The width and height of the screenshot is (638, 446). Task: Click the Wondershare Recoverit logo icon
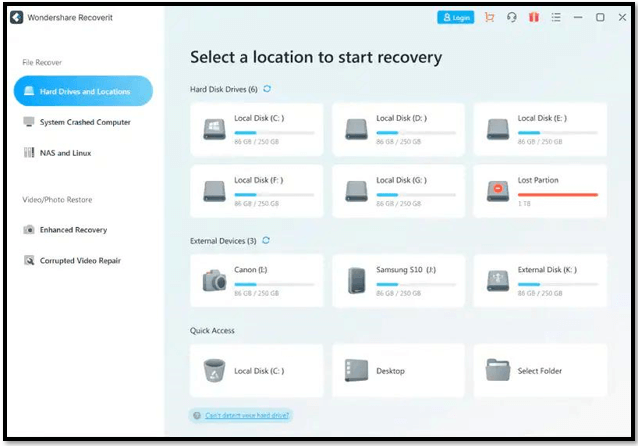[x=17, y=17]
